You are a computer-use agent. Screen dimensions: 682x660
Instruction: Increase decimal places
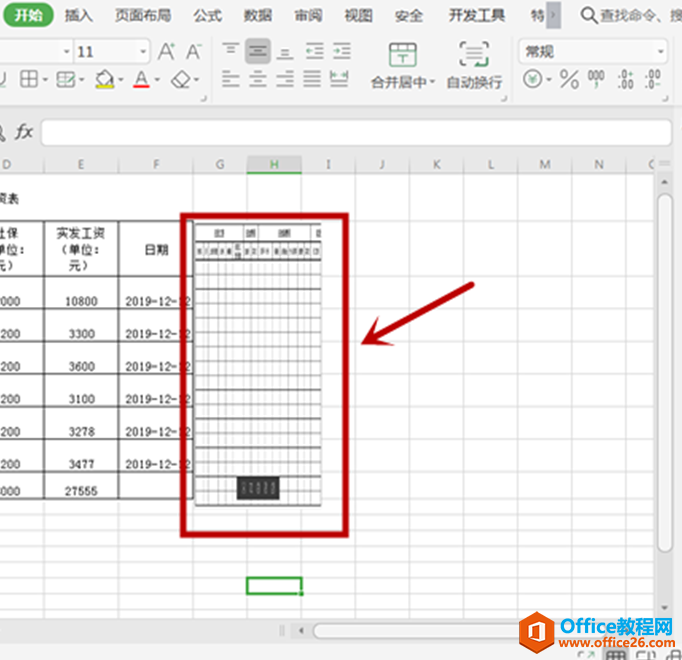tap(625, 79)
